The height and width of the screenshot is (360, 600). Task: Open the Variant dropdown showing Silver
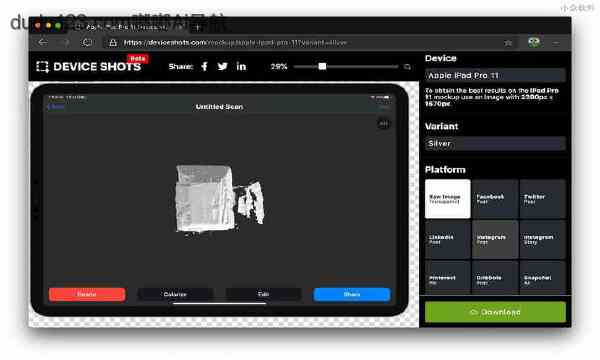pyautogui.click(x=495, y=143)
